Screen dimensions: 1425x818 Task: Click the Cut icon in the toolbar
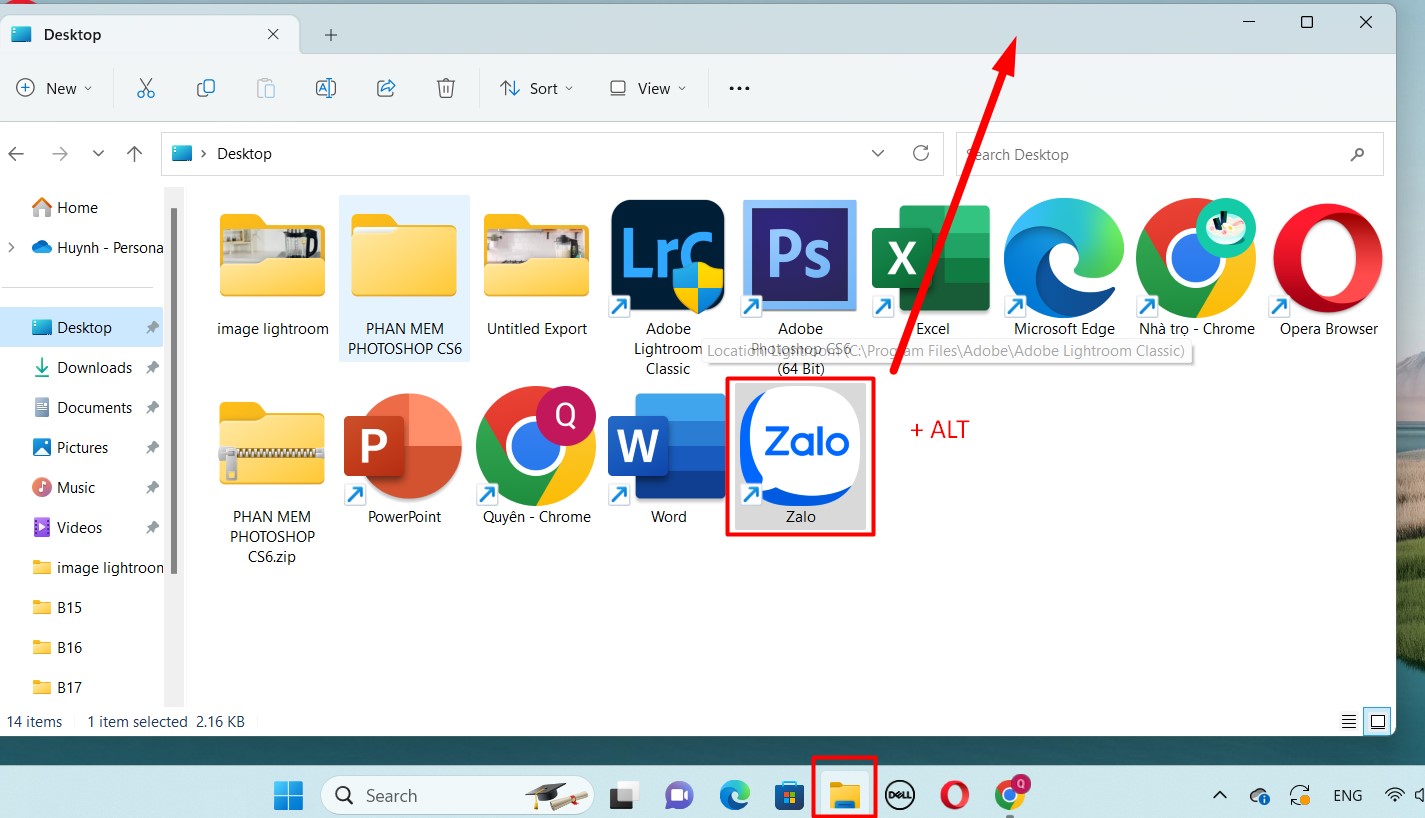coord(146,88)
